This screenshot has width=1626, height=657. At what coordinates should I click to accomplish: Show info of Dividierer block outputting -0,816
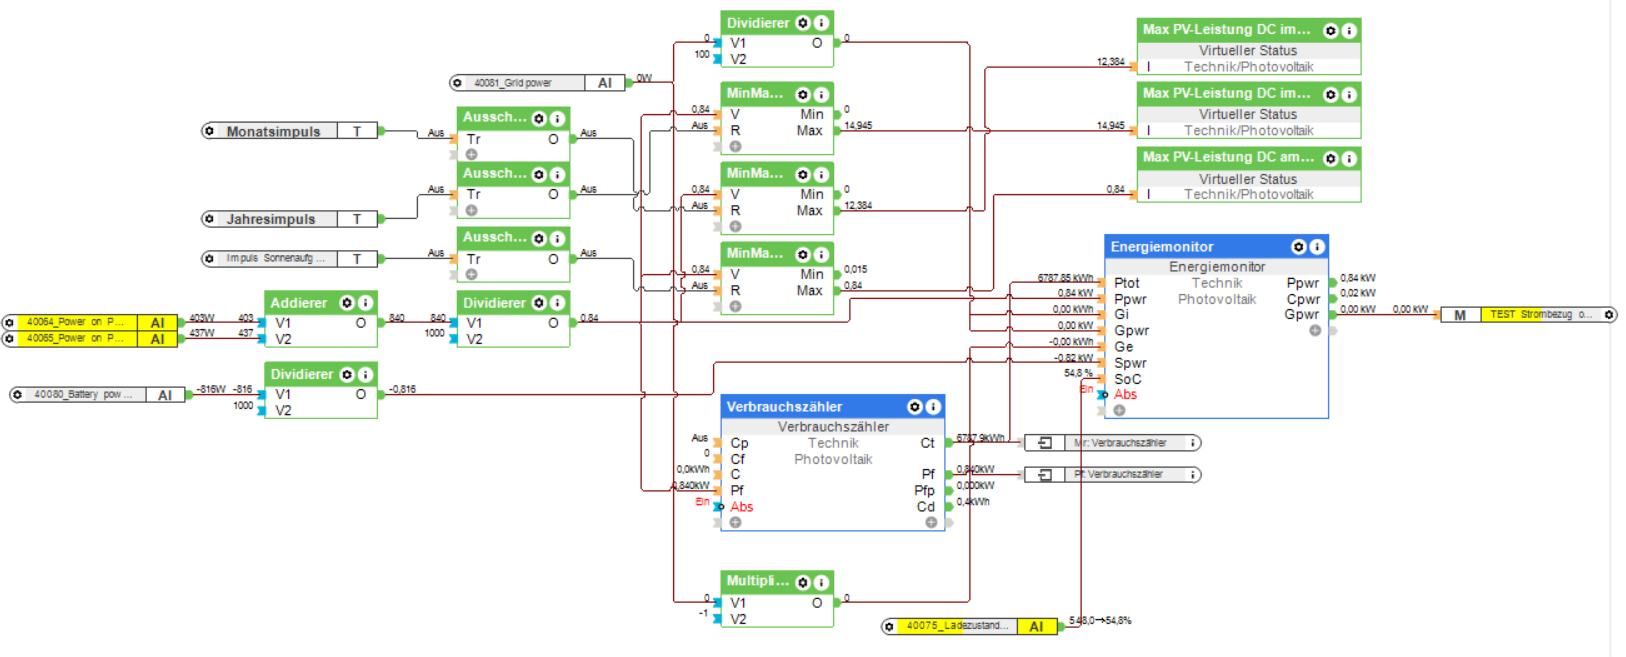[x=365, y=374]
